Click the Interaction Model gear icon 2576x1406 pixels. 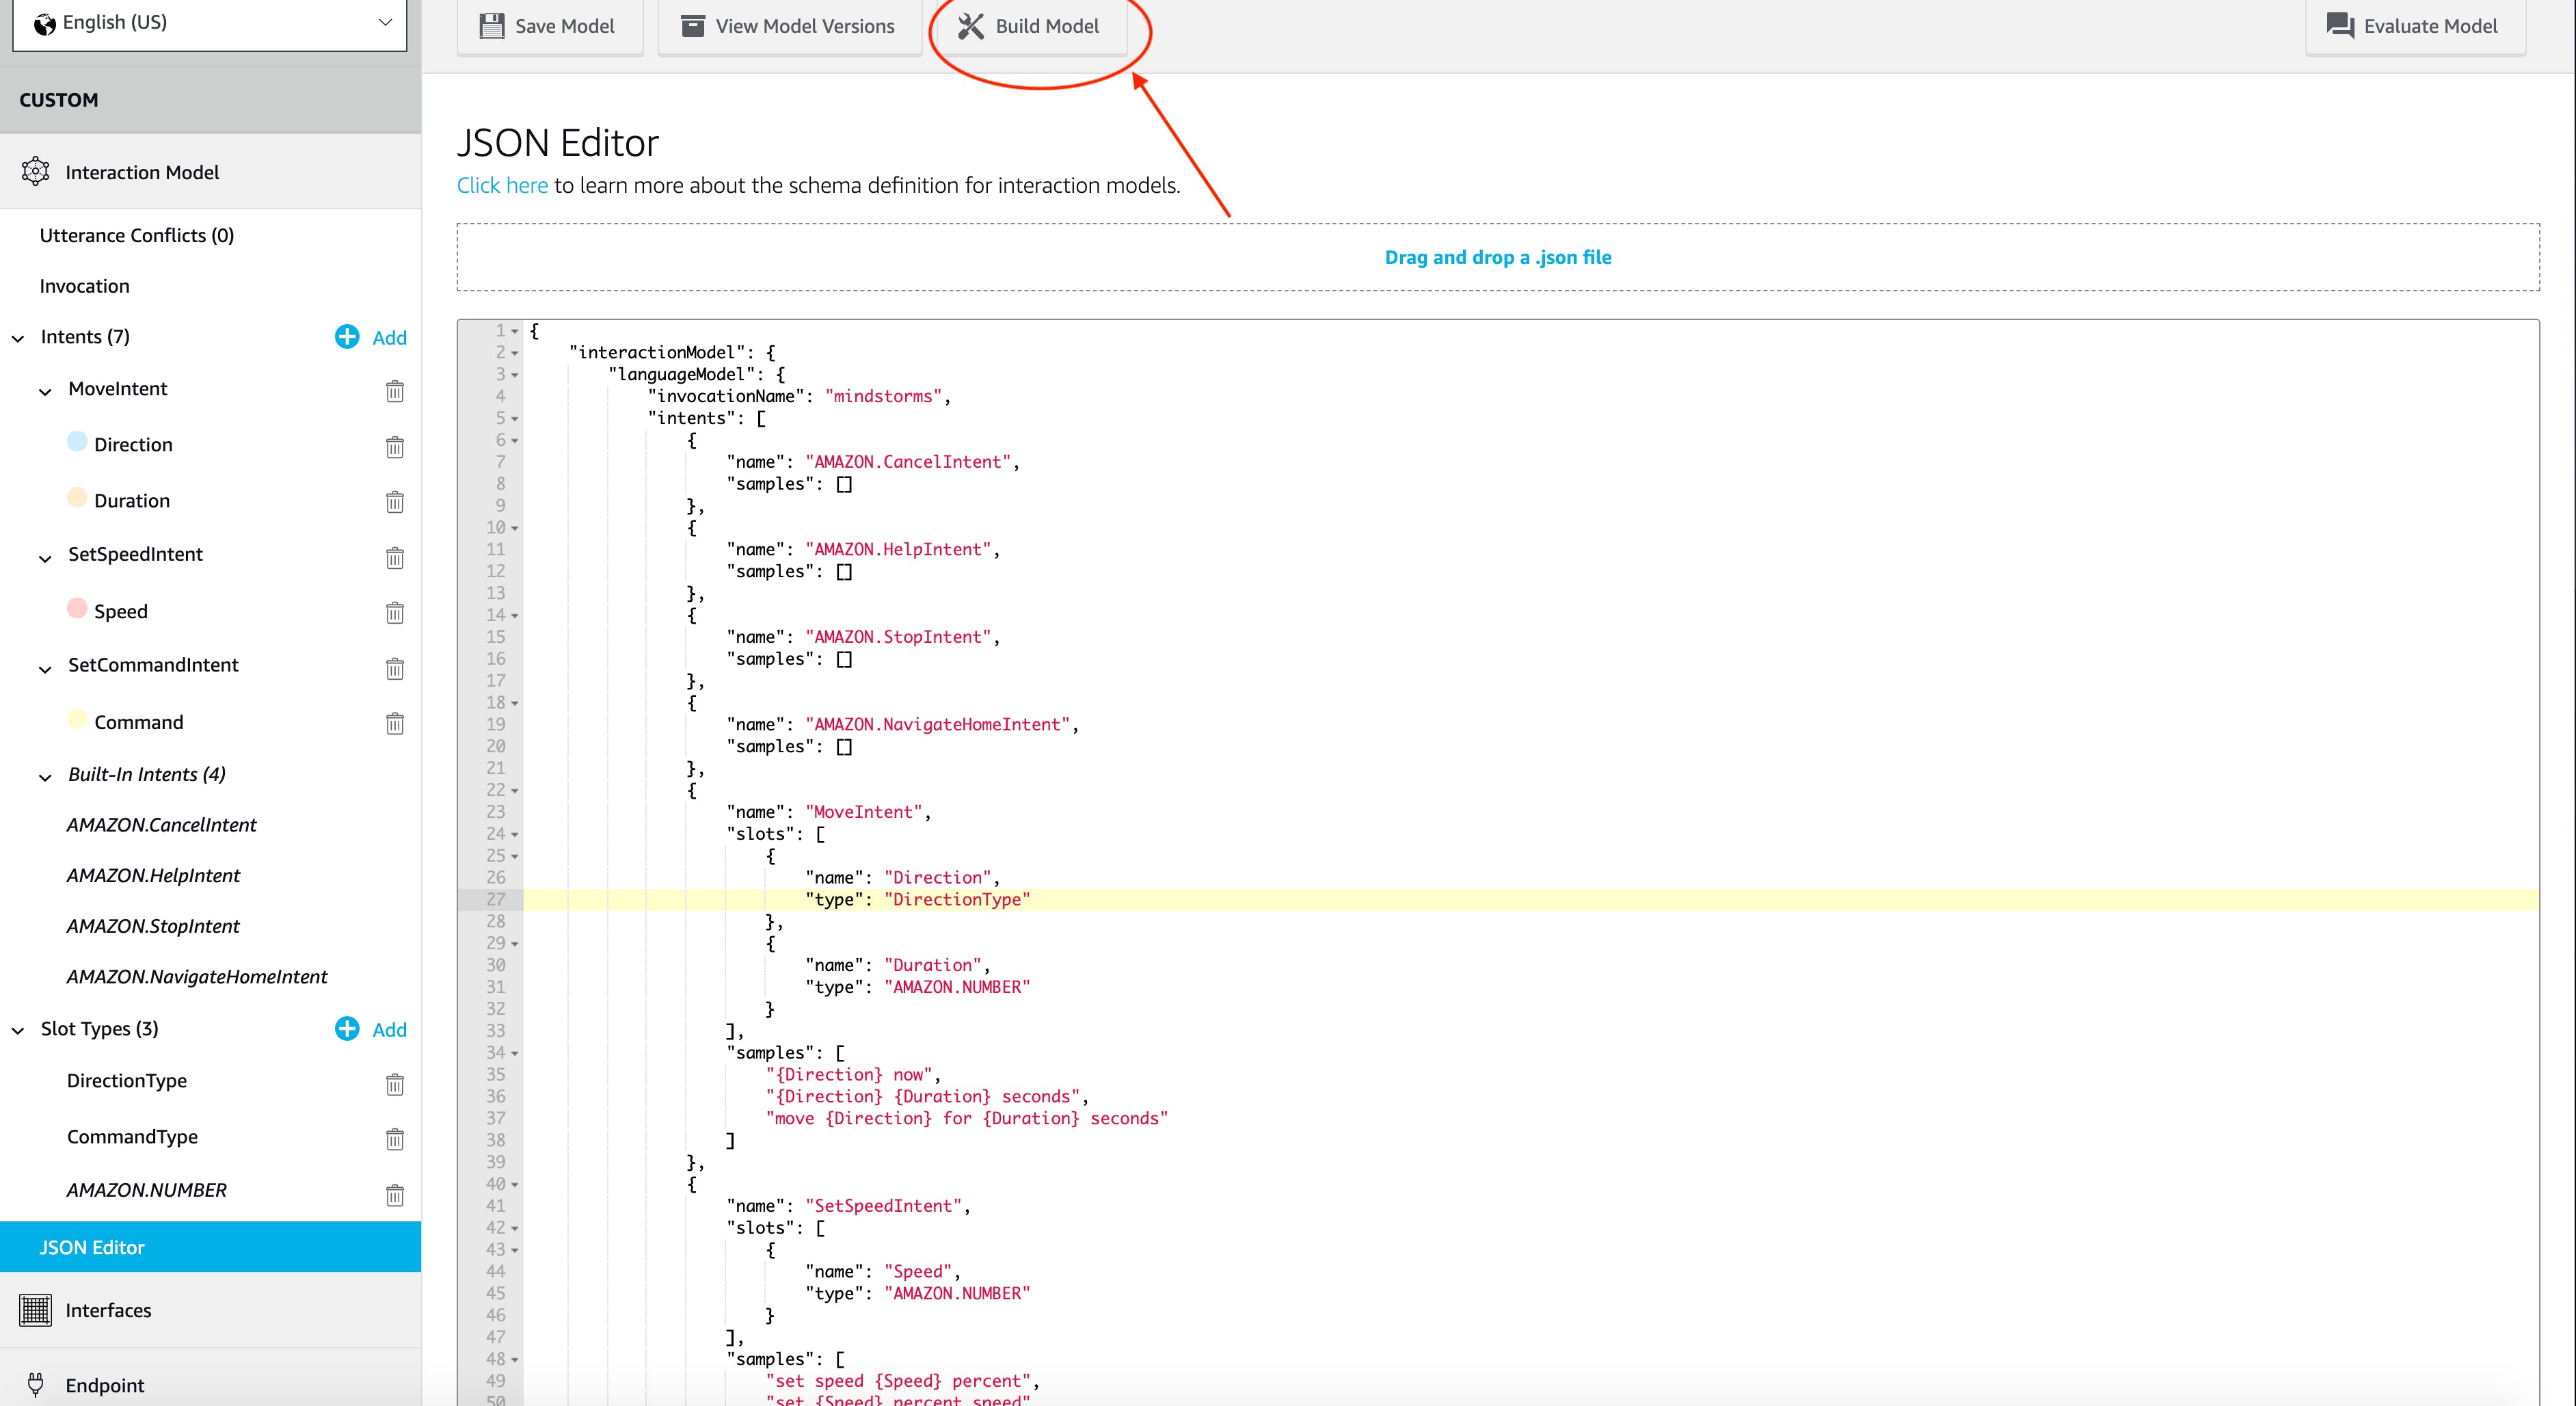(36, 172)
